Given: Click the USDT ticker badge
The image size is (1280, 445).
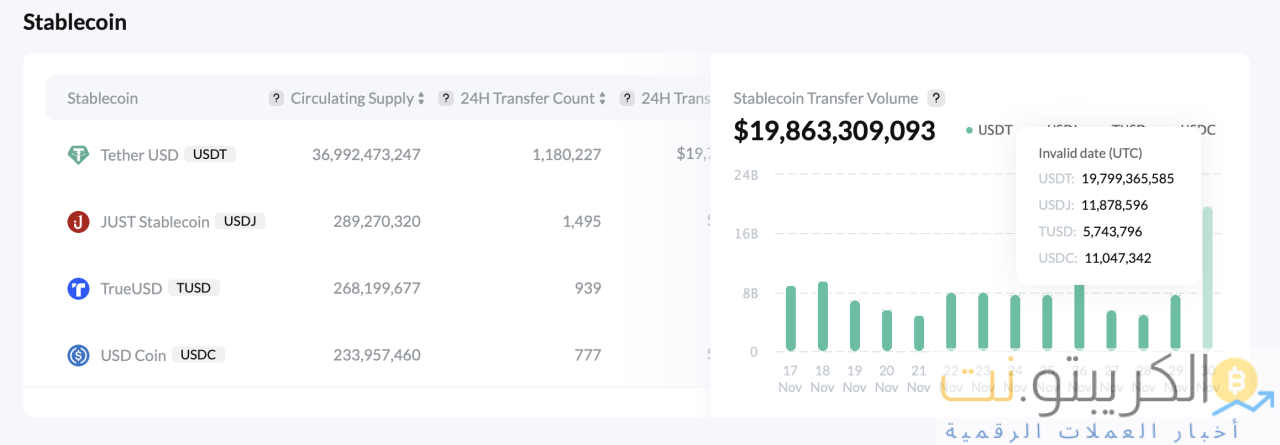Looking at the screenshot, I should (x=210, y=155).
